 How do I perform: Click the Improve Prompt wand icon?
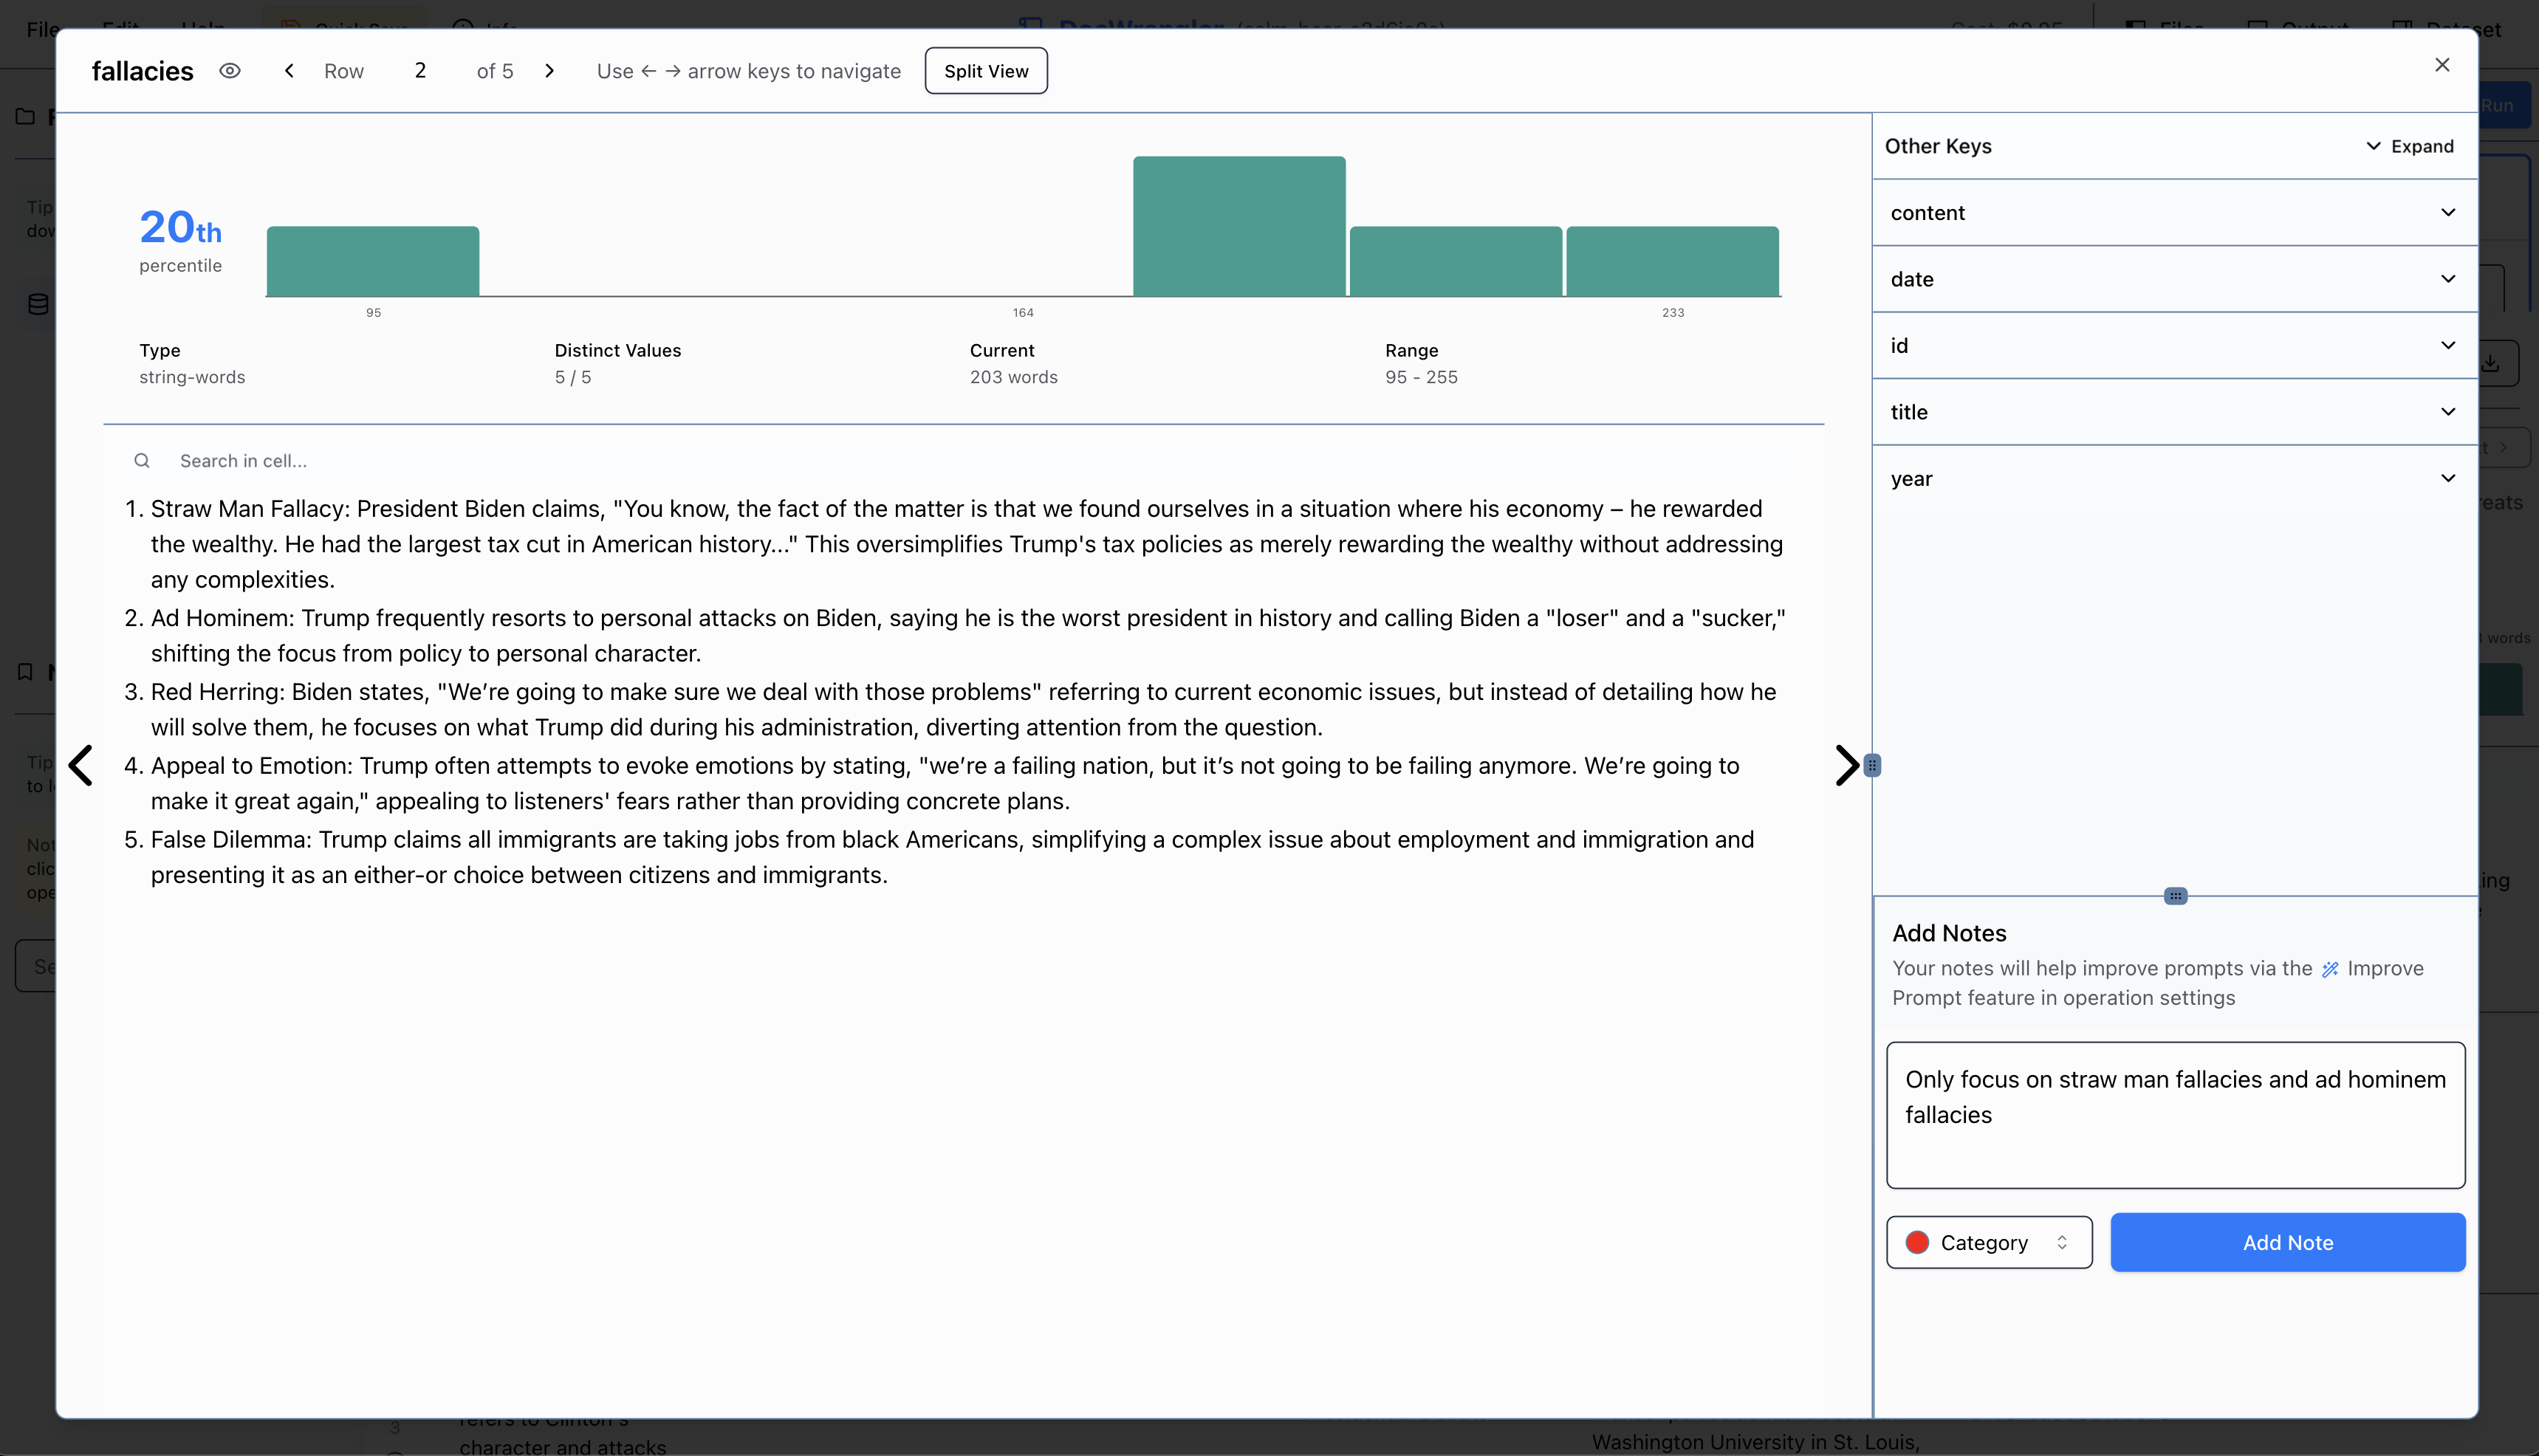2330,969
